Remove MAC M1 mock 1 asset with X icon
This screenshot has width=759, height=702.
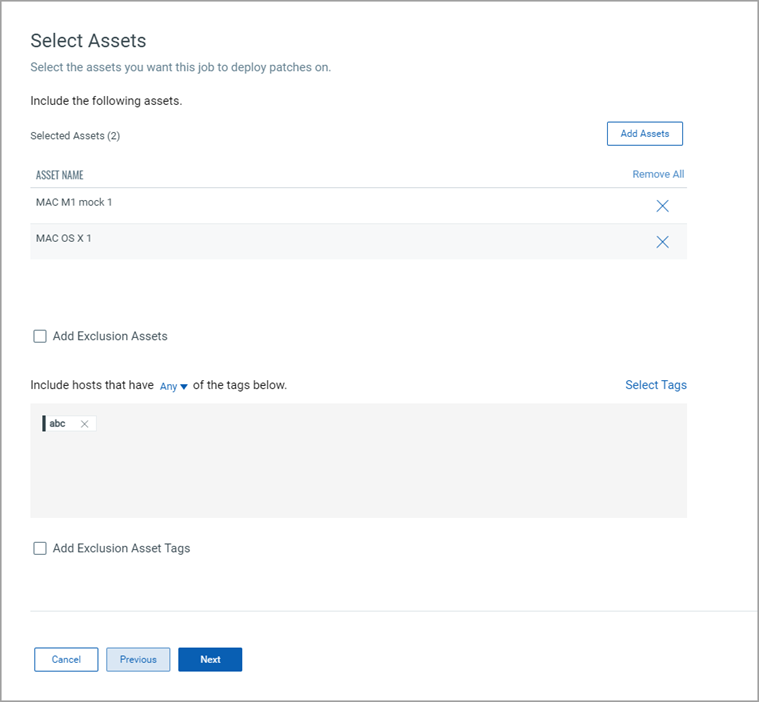pos(662,206)
